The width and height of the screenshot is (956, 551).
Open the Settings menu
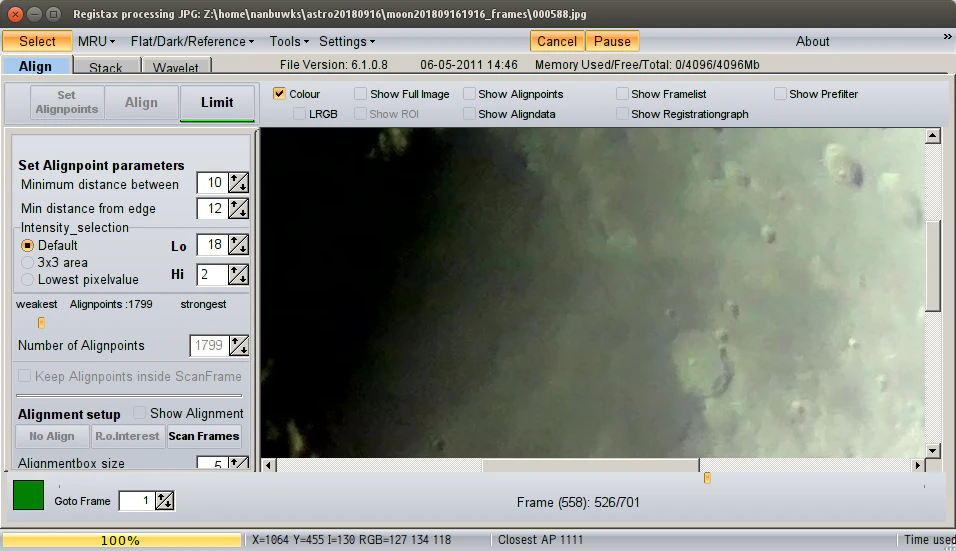(347, 41)
